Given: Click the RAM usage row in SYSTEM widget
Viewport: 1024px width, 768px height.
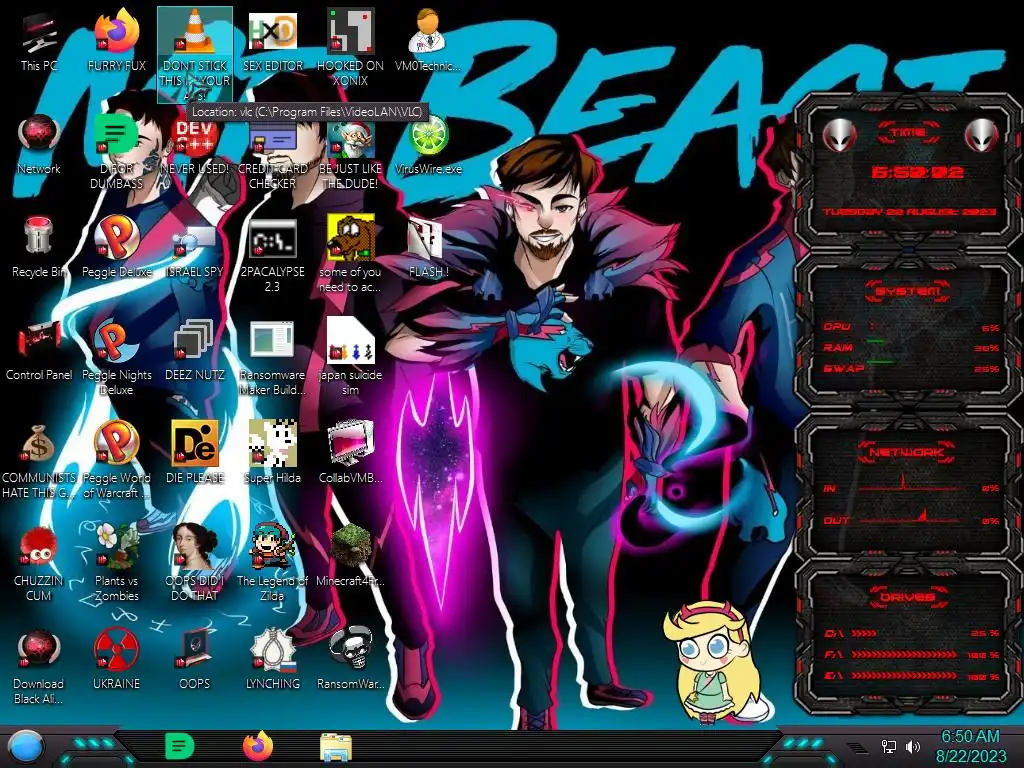Looking at the screenshot, I should point(911,347).
